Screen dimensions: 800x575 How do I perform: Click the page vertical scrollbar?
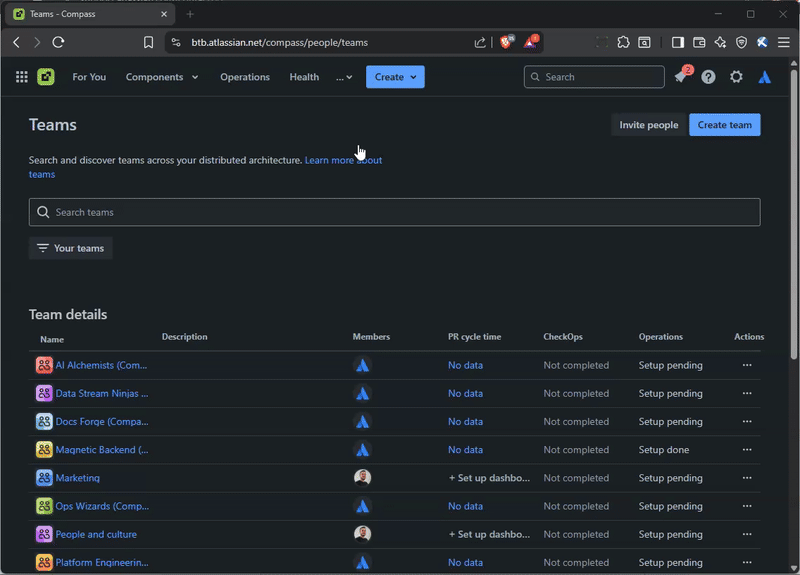(x=793, y=214)
